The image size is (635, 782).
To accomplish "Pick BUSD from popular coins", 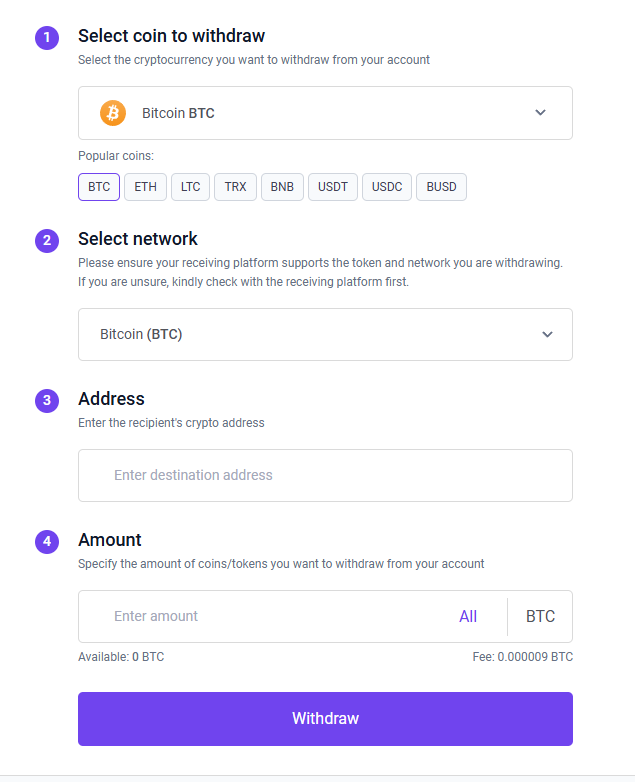I will [x=441, y=187].
